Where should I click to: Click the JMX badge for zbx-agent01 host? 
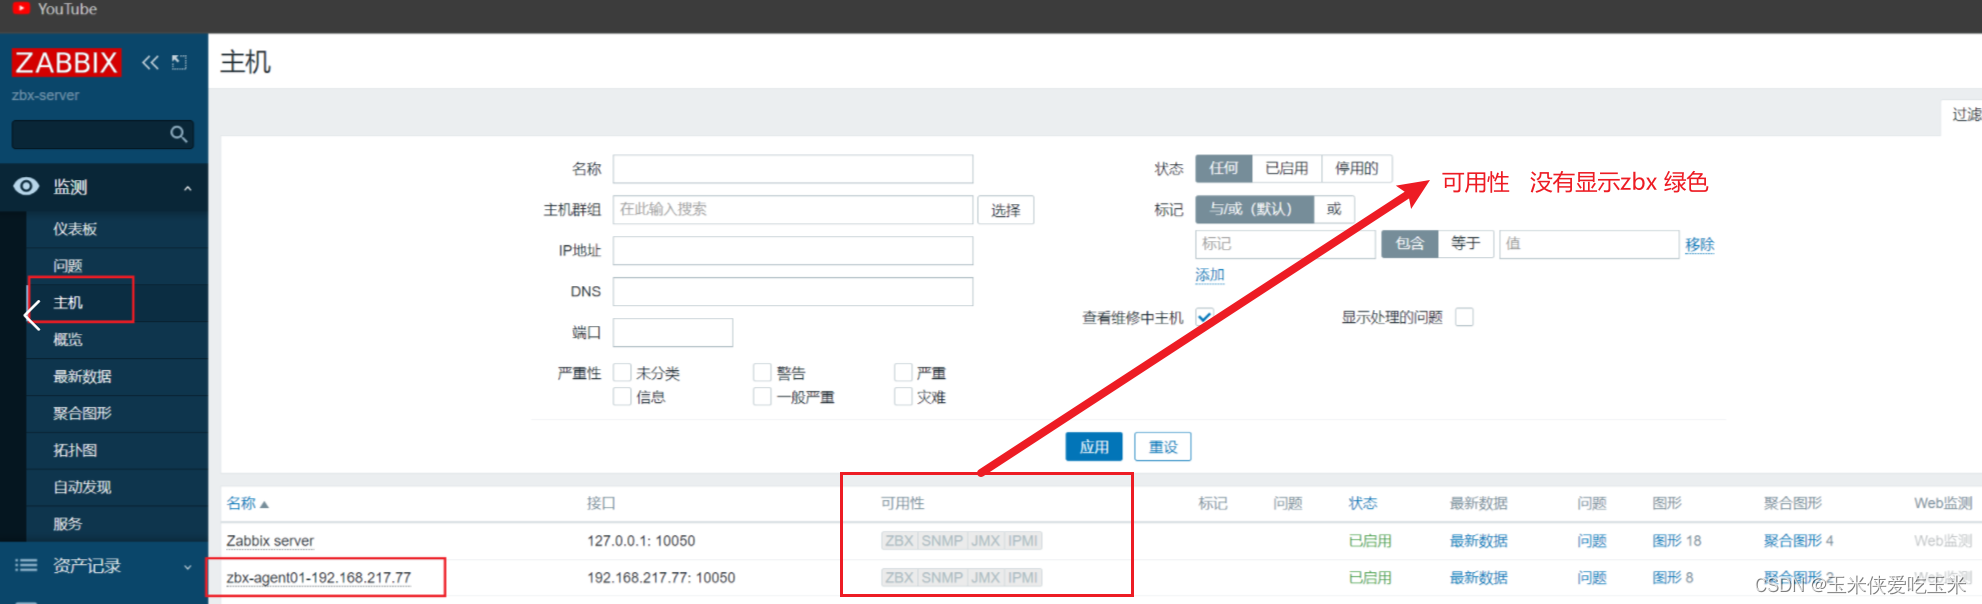(985, 577)
